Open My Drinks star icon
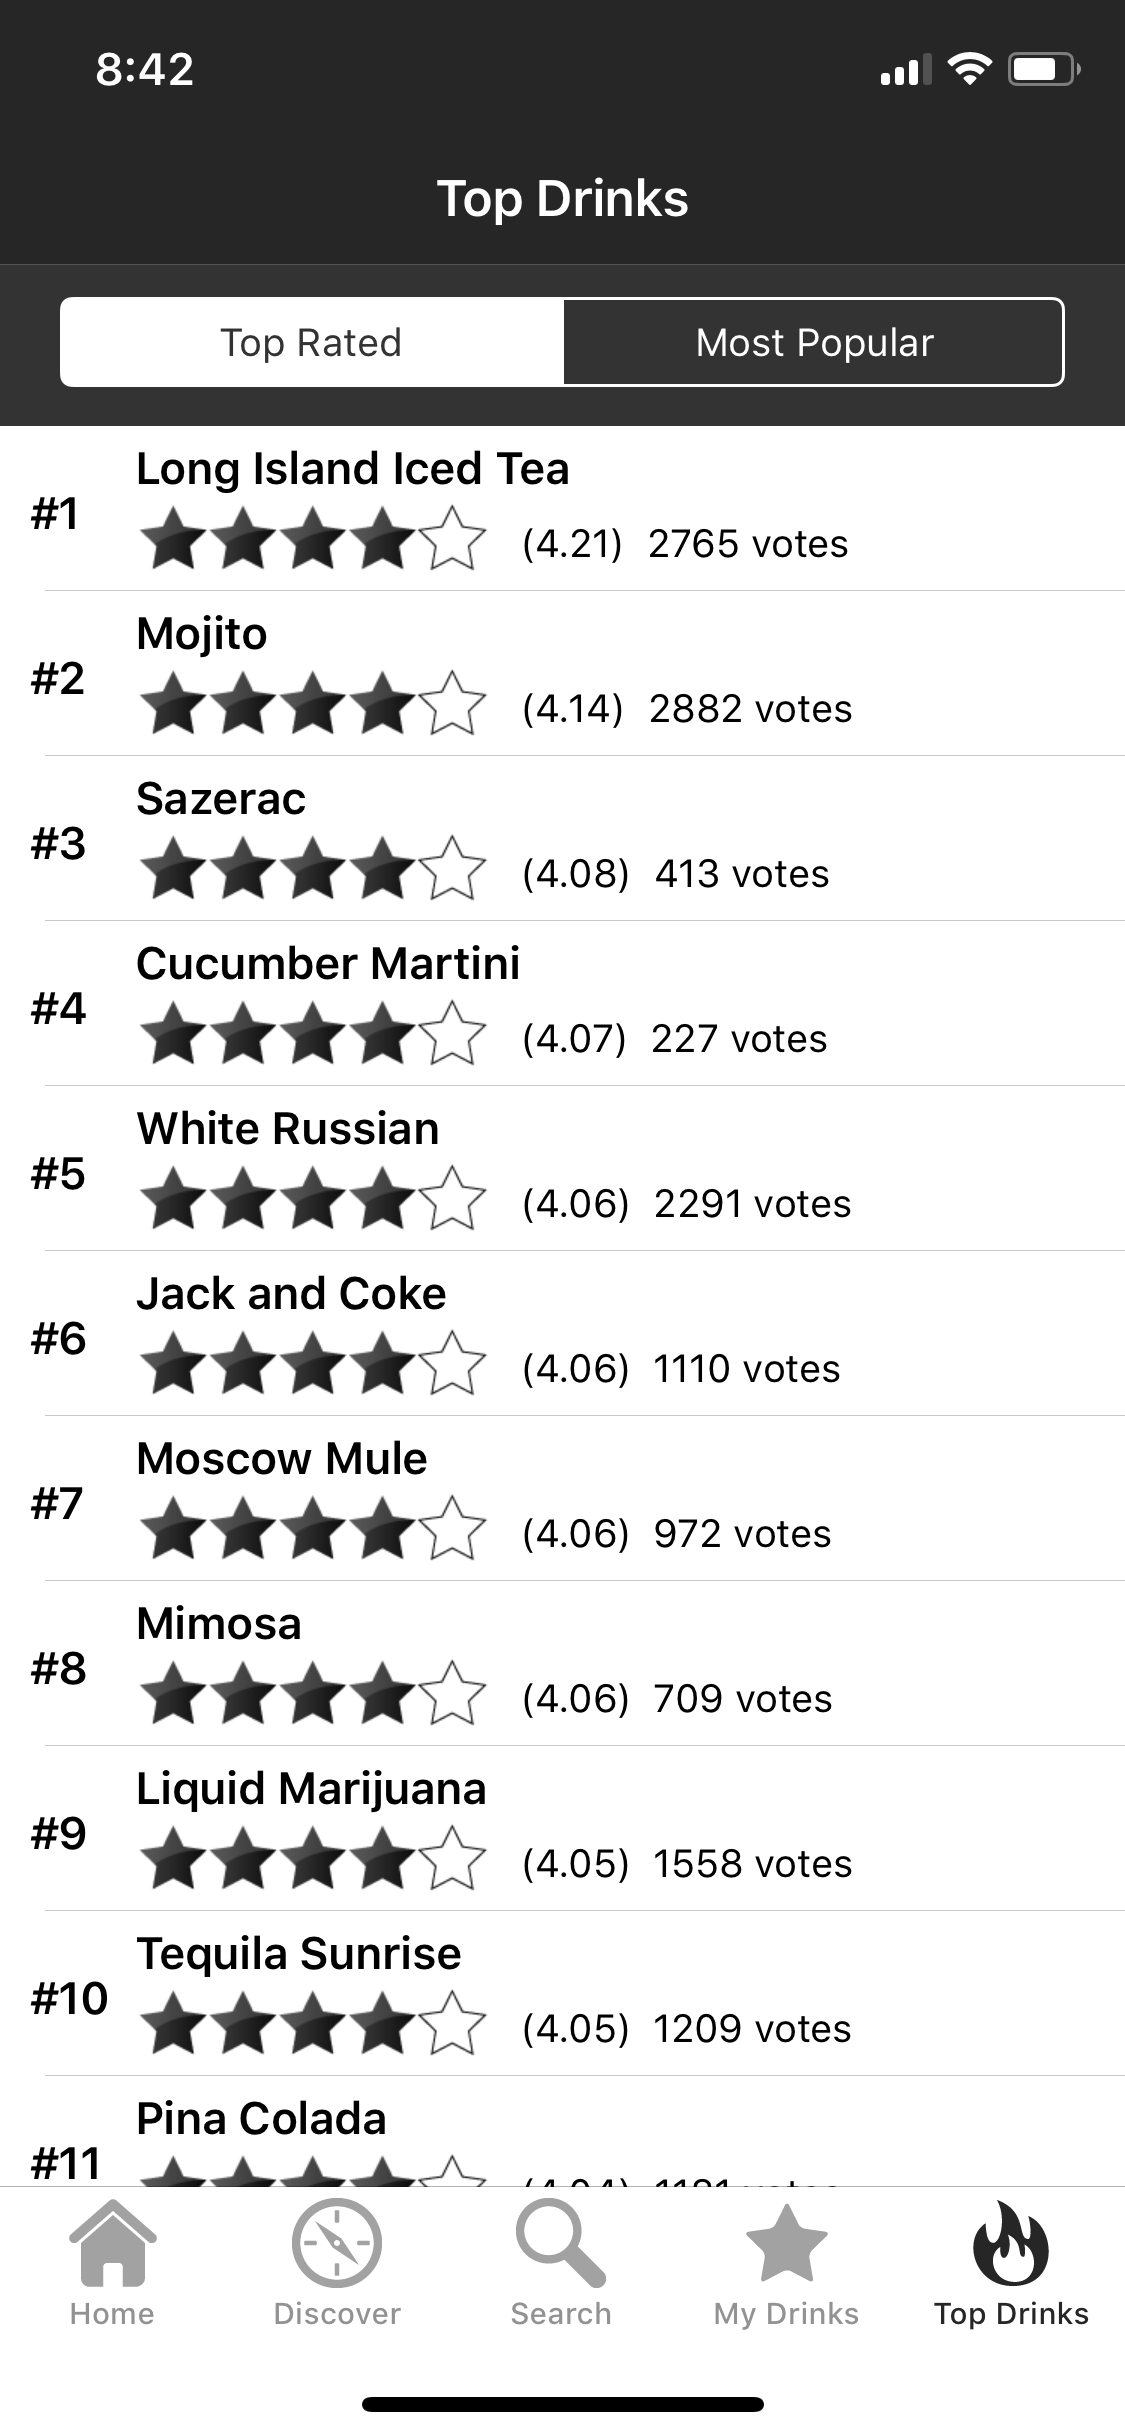Image resolution: width=1125 pixels, height=2436 pixels. click(x=787, y=2243)
